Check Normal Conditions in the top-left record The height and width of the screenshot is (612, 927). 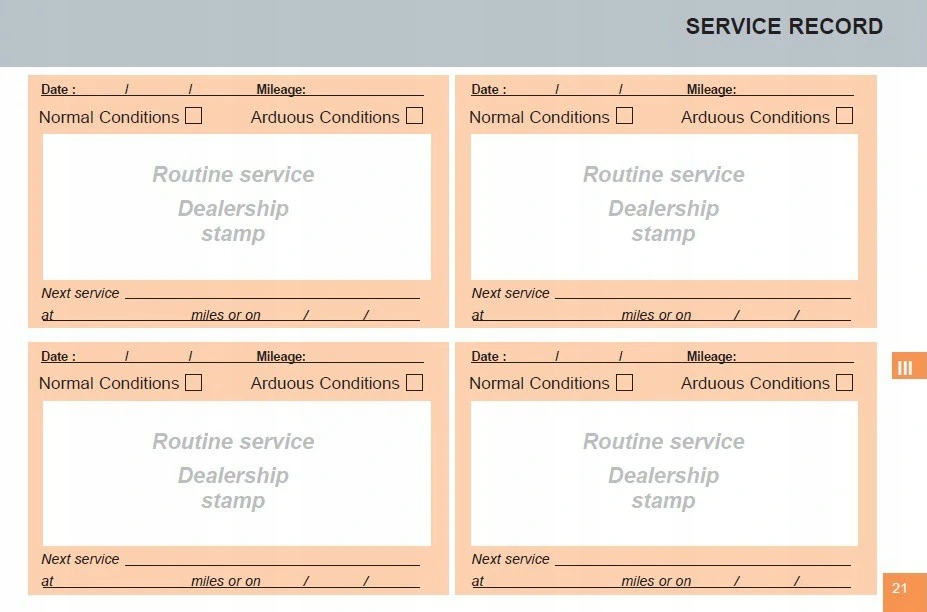pyautogui.click(x=193, y=115)
